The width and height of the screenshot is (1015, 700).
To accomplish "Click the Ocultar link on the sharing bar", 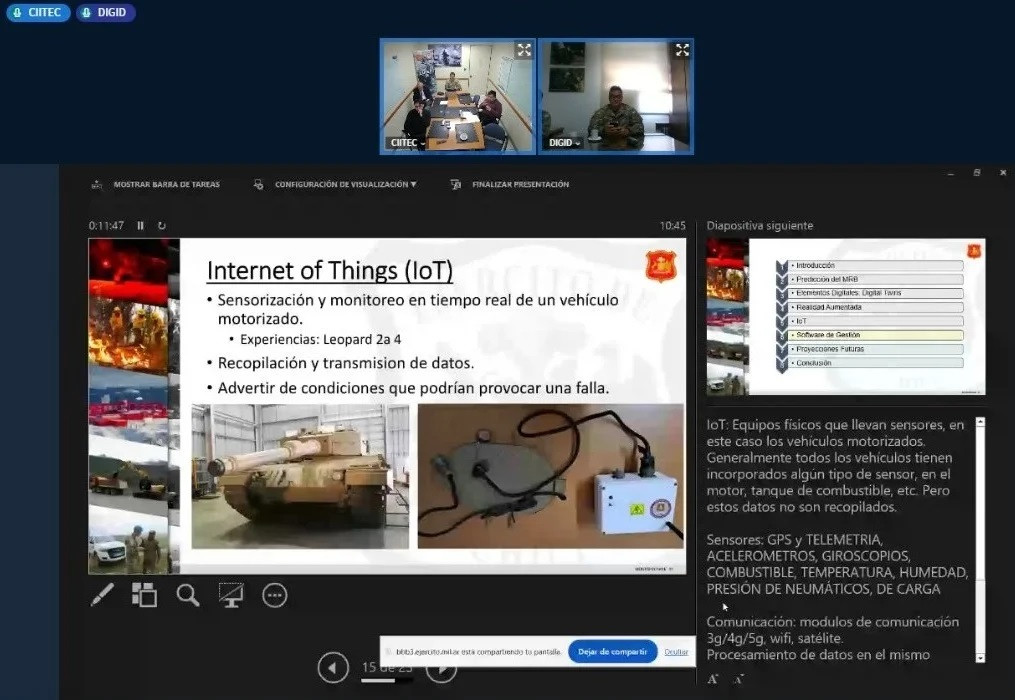I will [677, 651].
